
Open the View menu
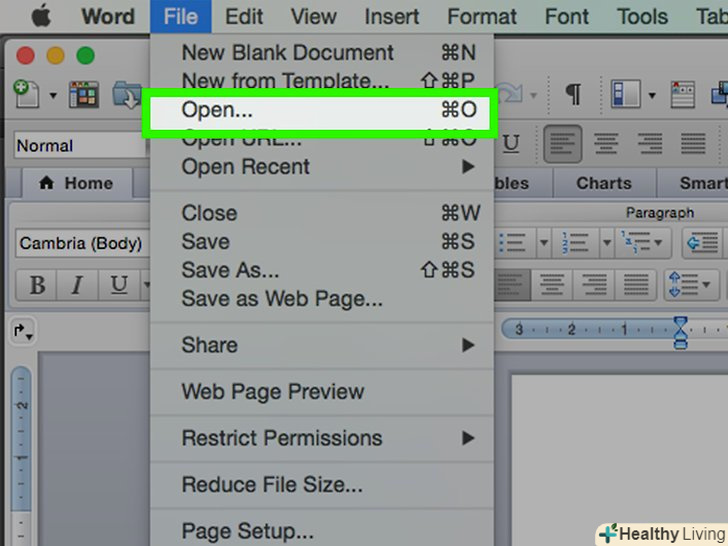point(313,17)
